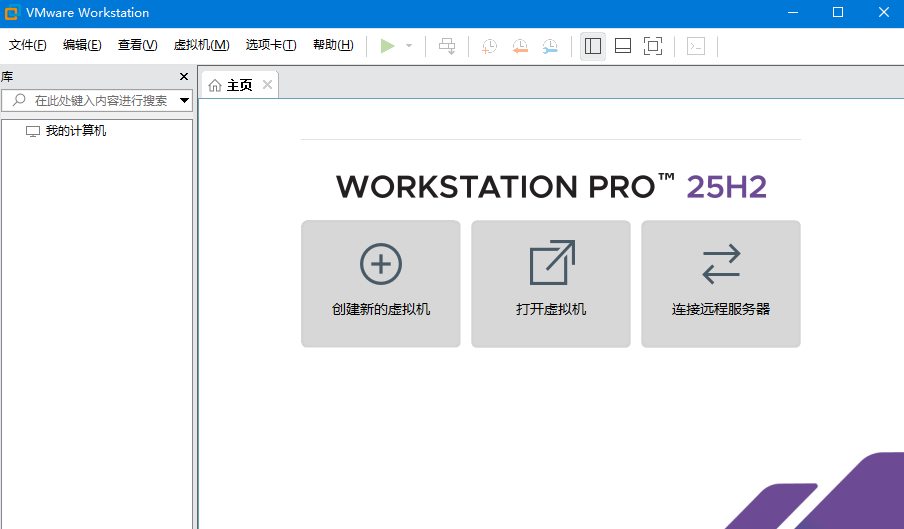Open the 文件(F) menu
Screen dimensions: 904x529
(x=28, y=45)
